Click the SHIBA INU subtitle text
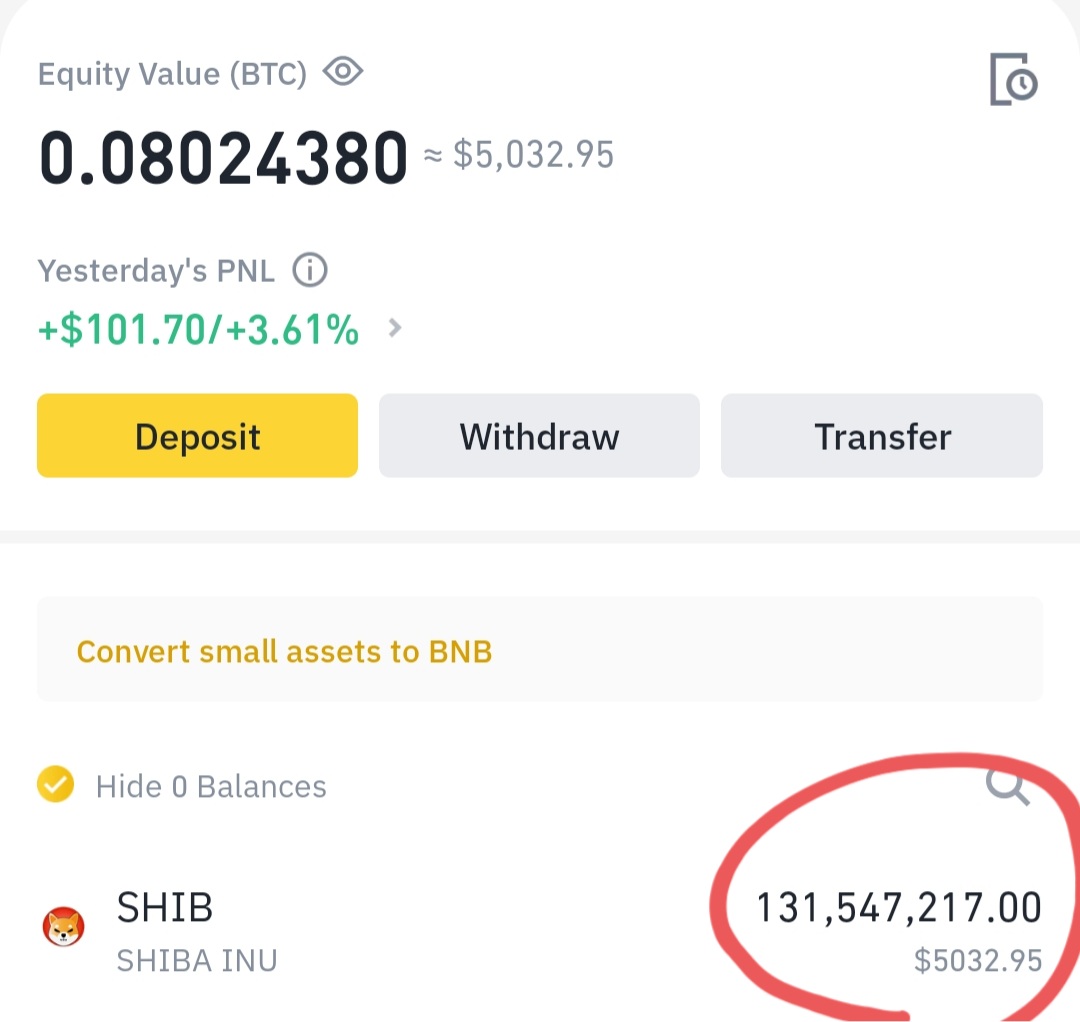Image resolution: width=1080 pixels, height=1022 pixels. (197, 961)
